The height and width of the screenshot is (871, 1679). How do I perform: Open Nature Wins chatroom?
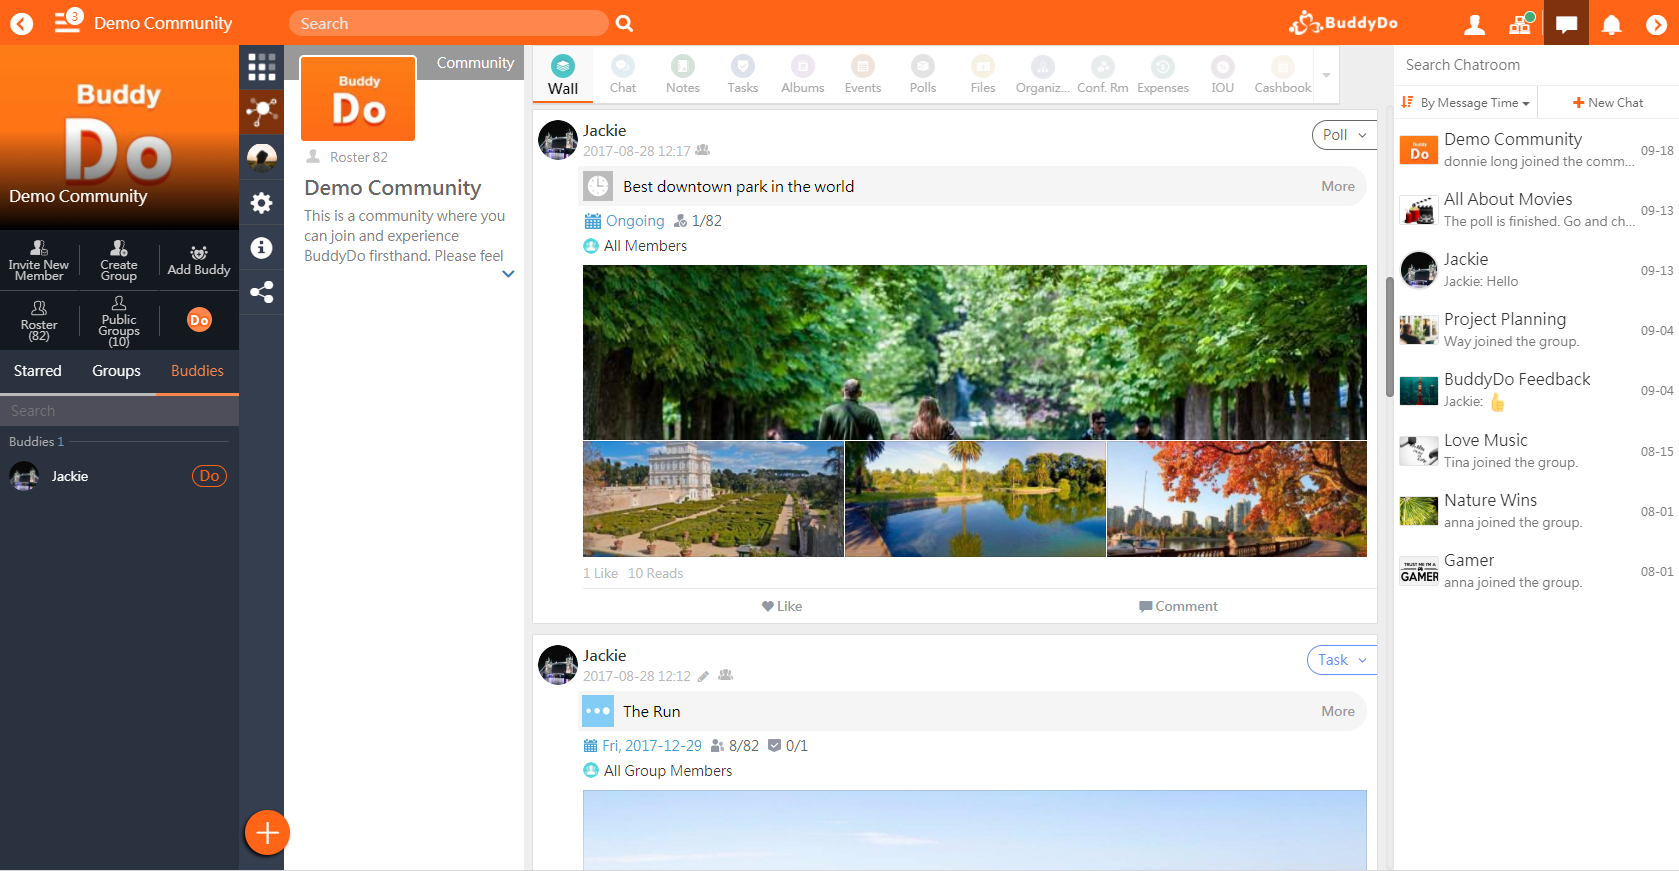[x=1536, y=511]
